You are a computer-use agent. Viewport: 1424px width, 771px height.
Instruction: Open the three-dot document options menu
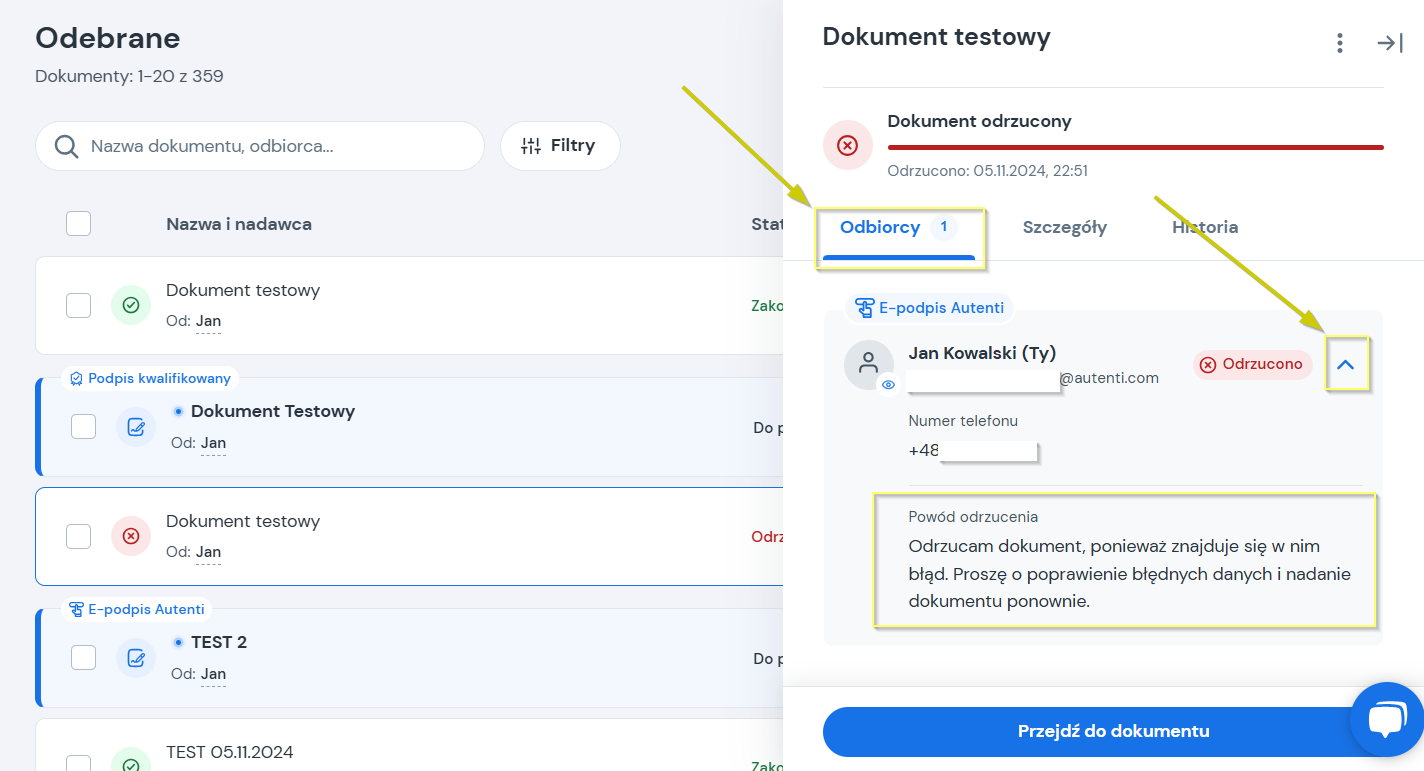(1340, 43)
